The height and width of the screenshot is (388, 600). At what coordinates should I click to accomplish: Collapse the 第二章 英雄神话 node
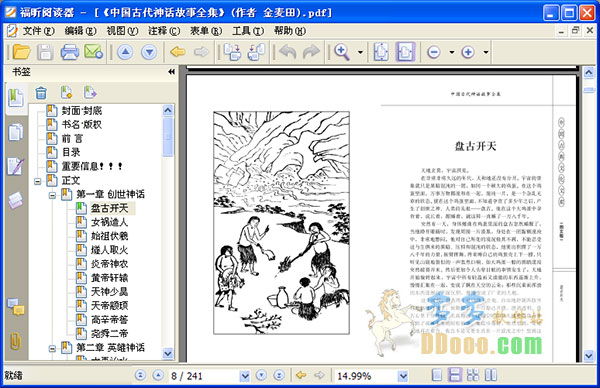(x=52, y=349)
